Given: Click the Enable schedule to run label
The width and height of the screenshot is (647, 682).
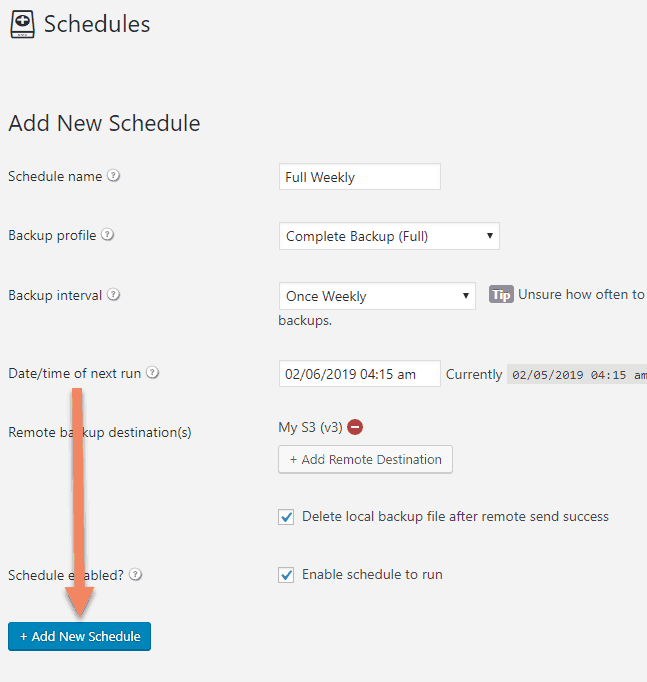Looking at the screenshot, I should click(372, 575).
